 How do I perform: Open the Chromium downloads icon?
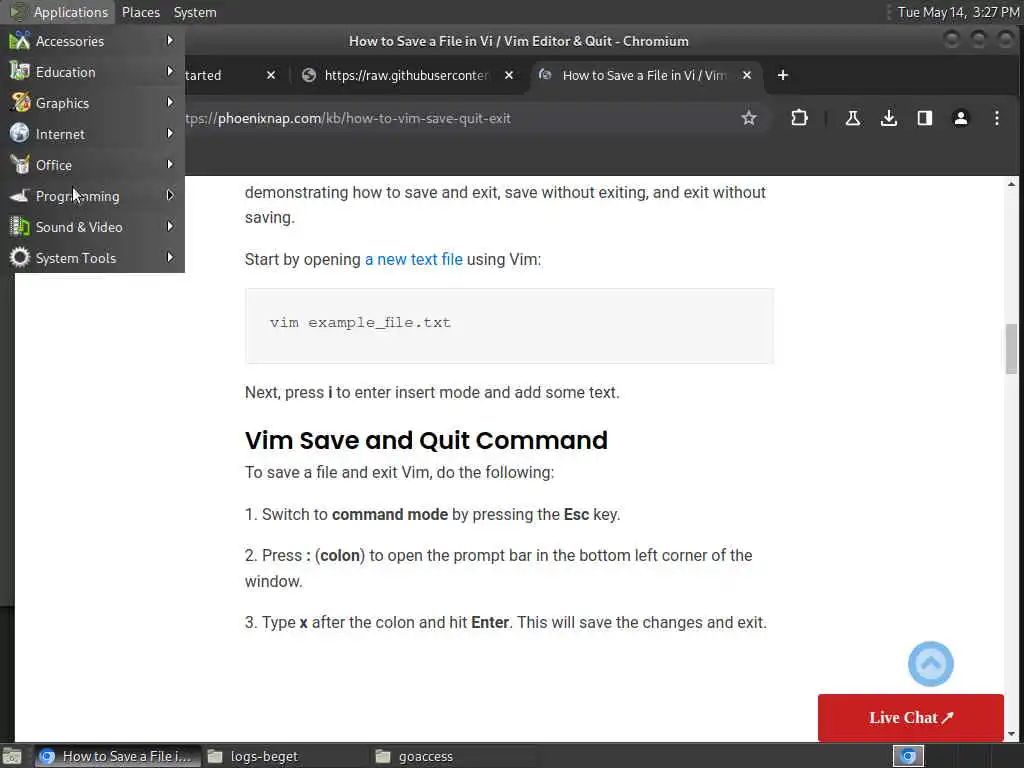coord(888,118)
